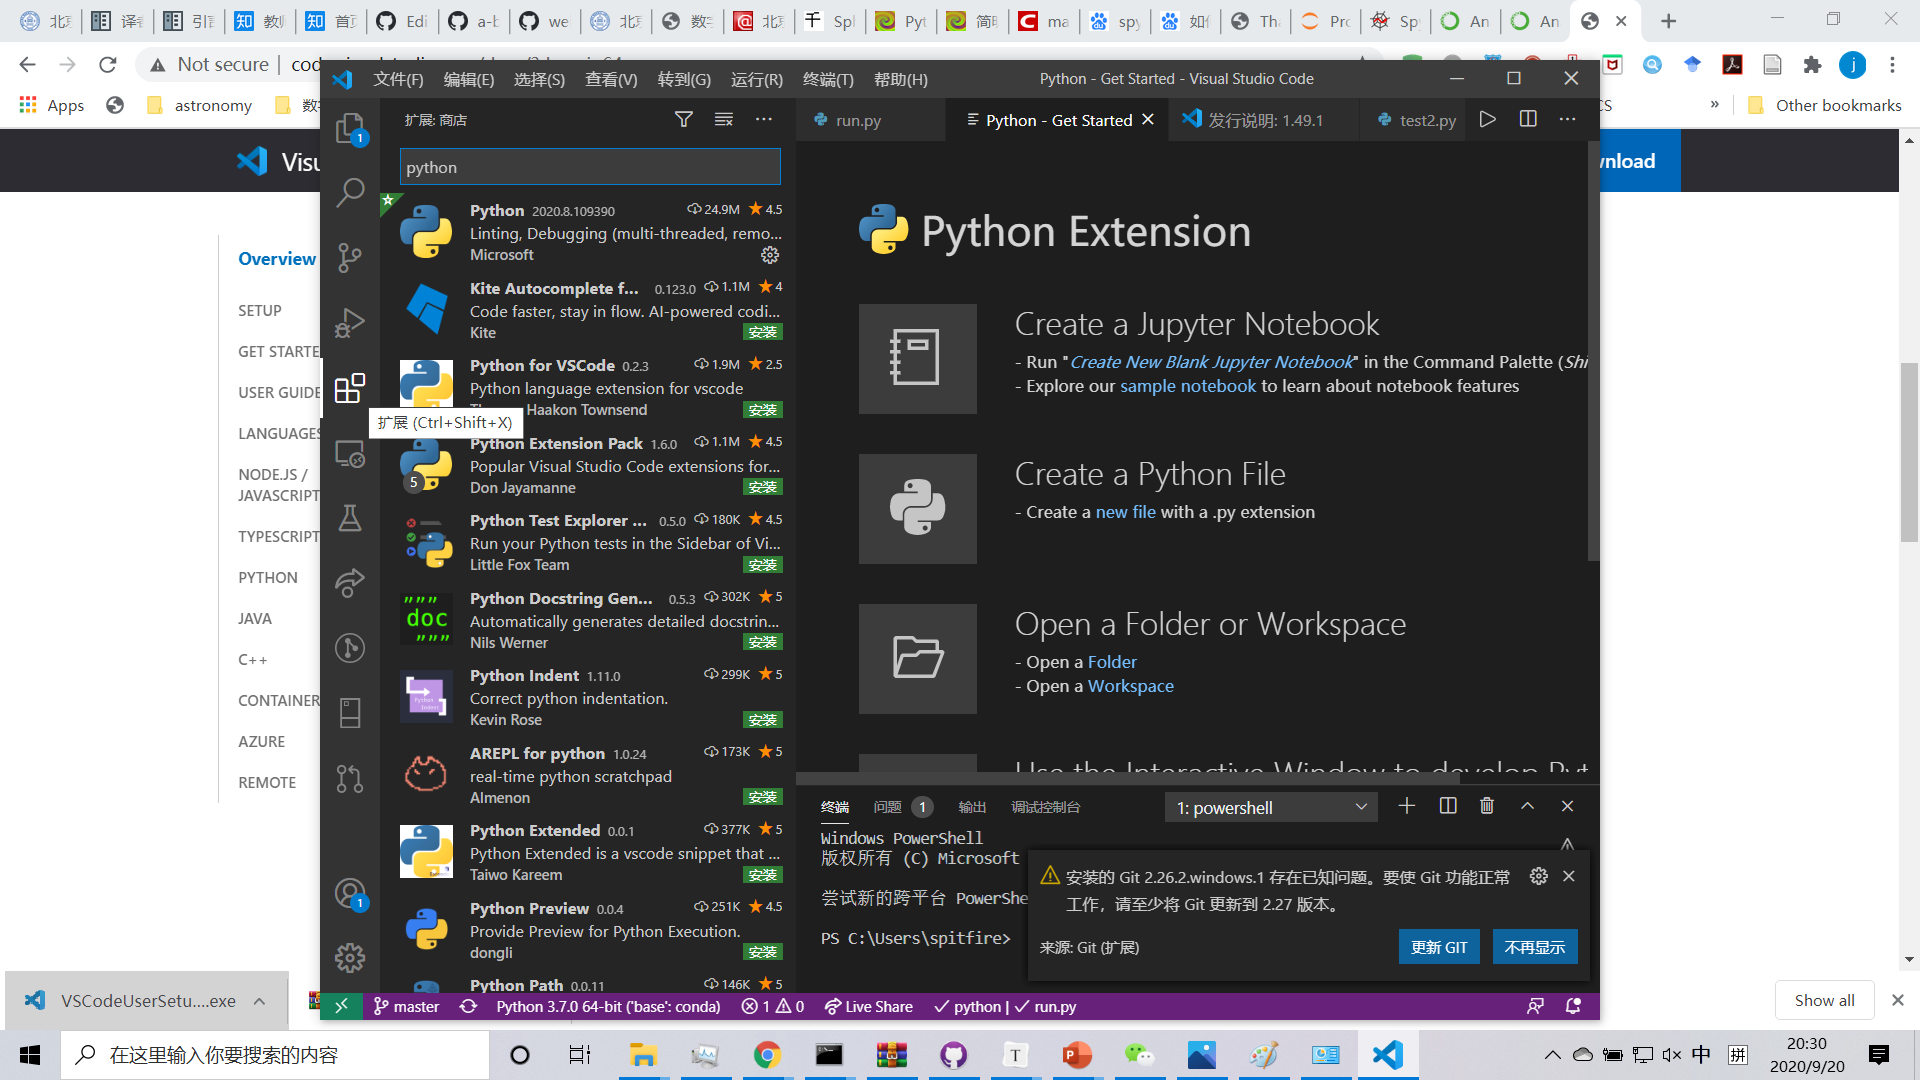1920x1080 pixels.
Task: Open editor more actions menu
Action: point(1568,120)
